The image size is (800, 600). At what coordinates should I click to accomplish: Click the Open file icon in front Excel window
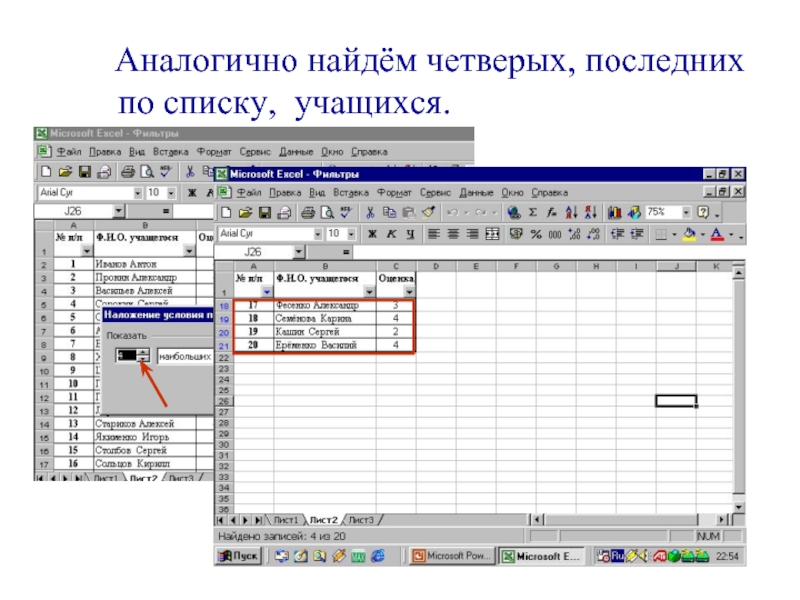(245, 212)
